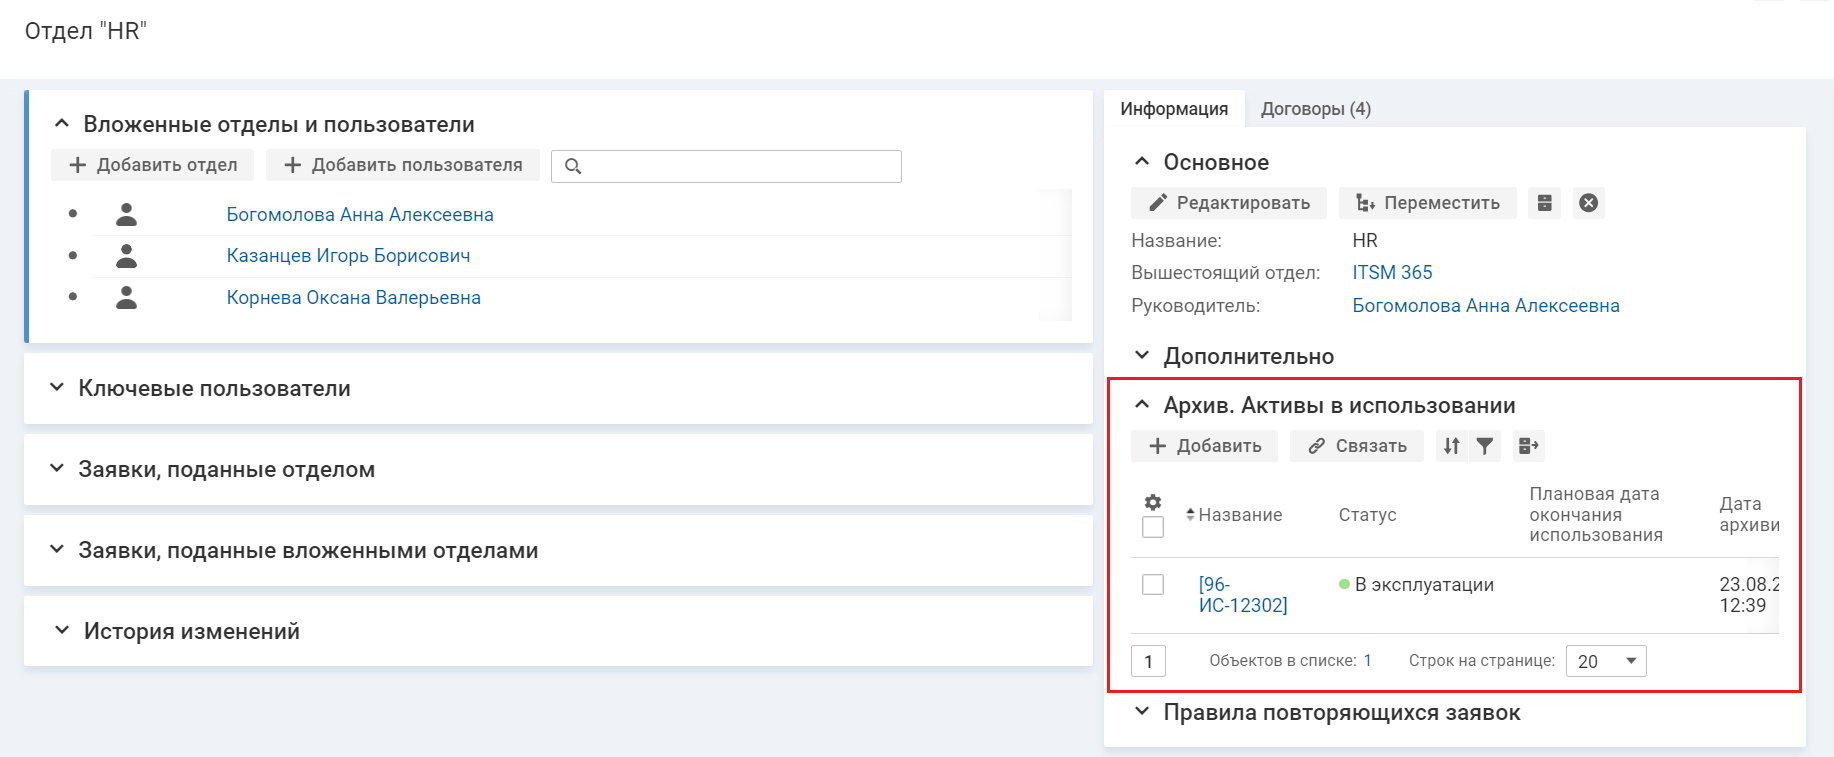Open the ITSM 365 parent department link
This screenshot has width=1834, height=757.
coord(1392,273)
